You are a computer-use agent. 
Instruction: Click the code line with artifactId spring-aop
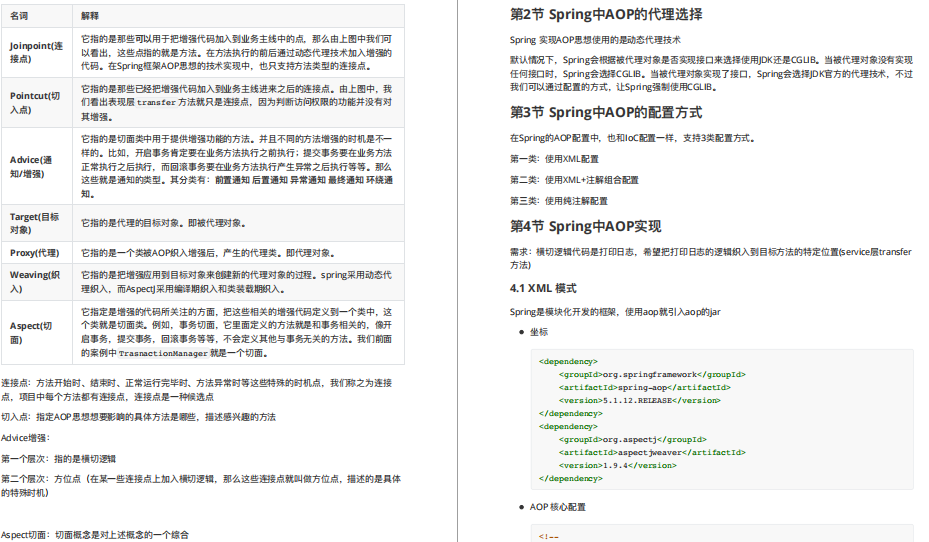pos(645,387)
